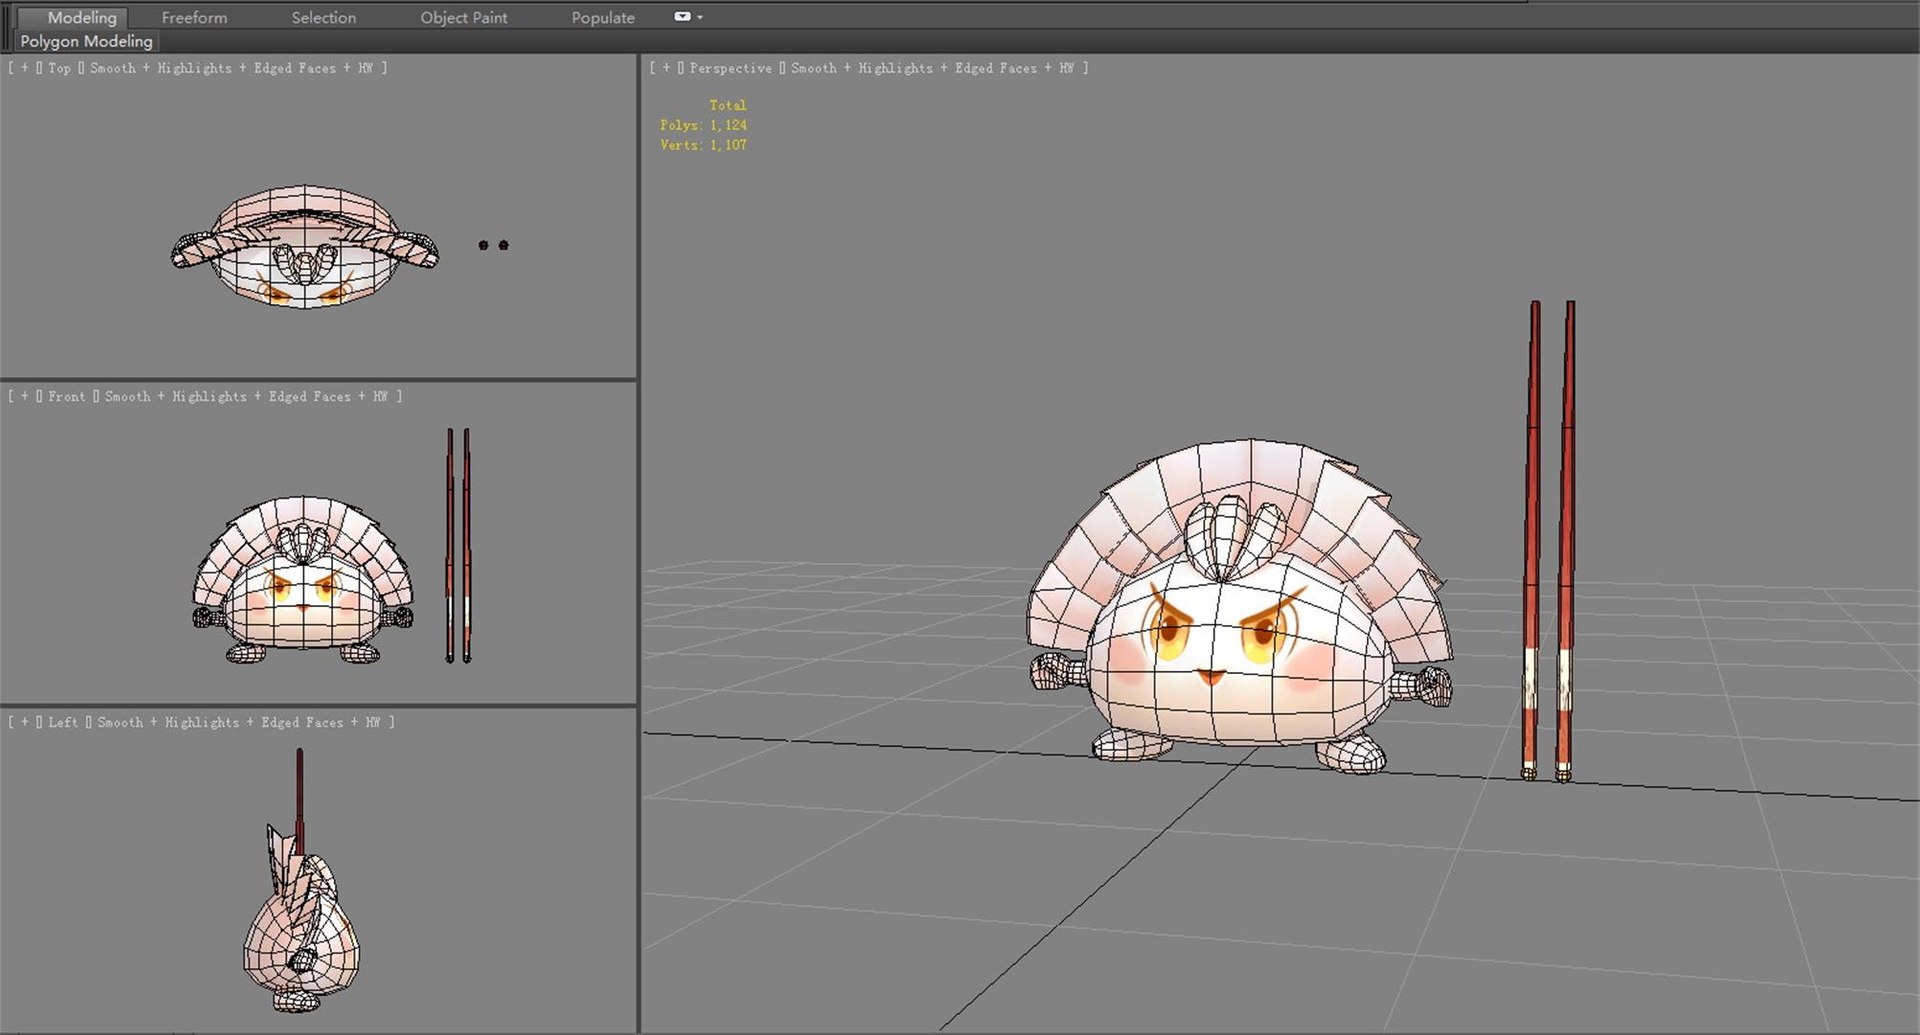Open the Perspective viewport shading label menu

tap(932, 68)
